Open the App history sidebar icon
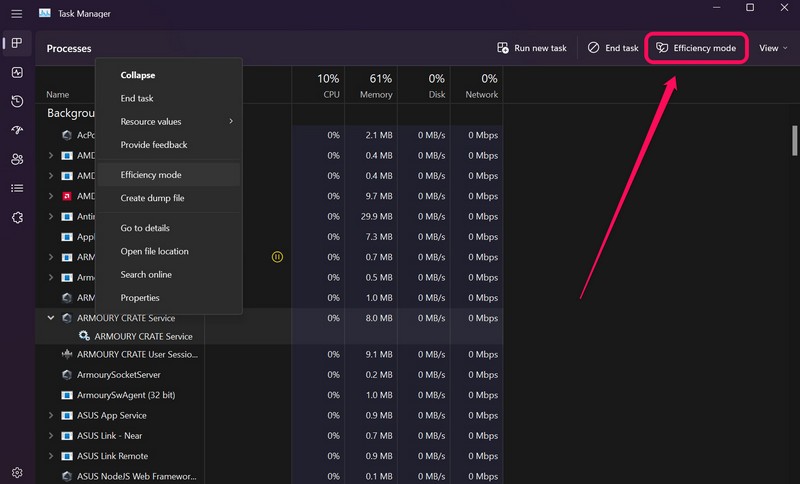800x484 pixels. point(17,101)
